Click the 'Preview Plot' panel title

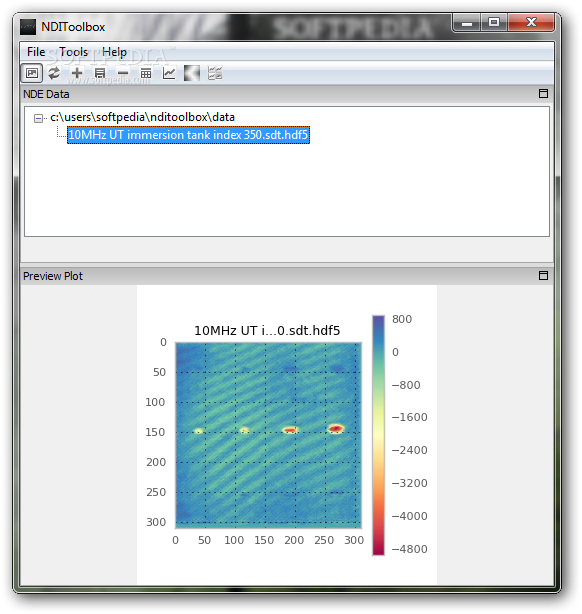(53, 276)
